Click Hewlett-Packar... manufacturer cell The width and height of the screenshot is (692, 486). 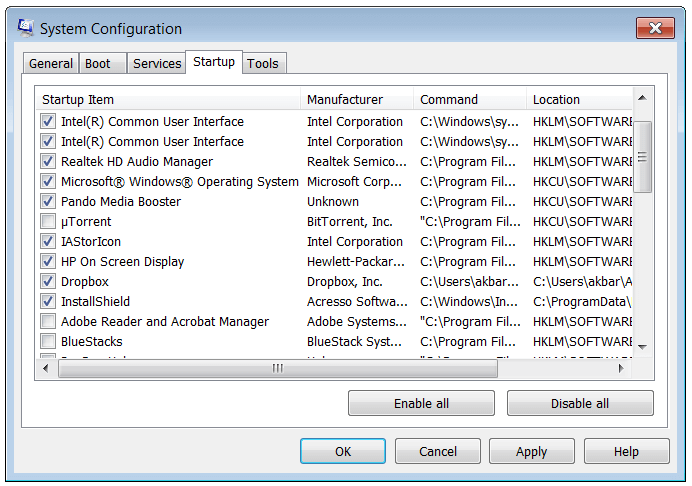pyautogui.click(x=356, y=262)
